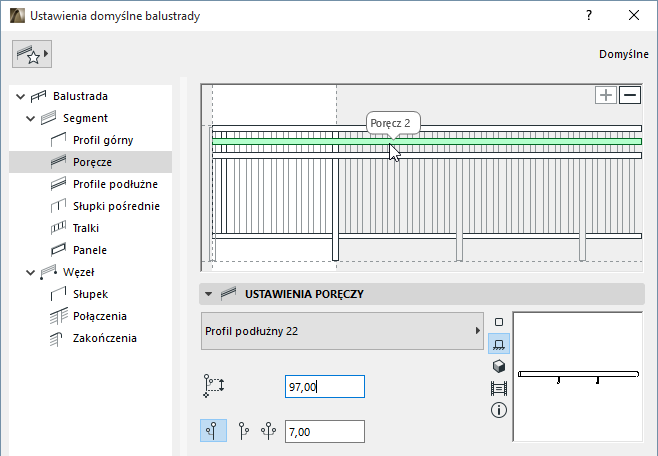The width and height of the screenshot is (658, 456).
Task: Open Profil górny settings
Action: [x=103, y=140]
